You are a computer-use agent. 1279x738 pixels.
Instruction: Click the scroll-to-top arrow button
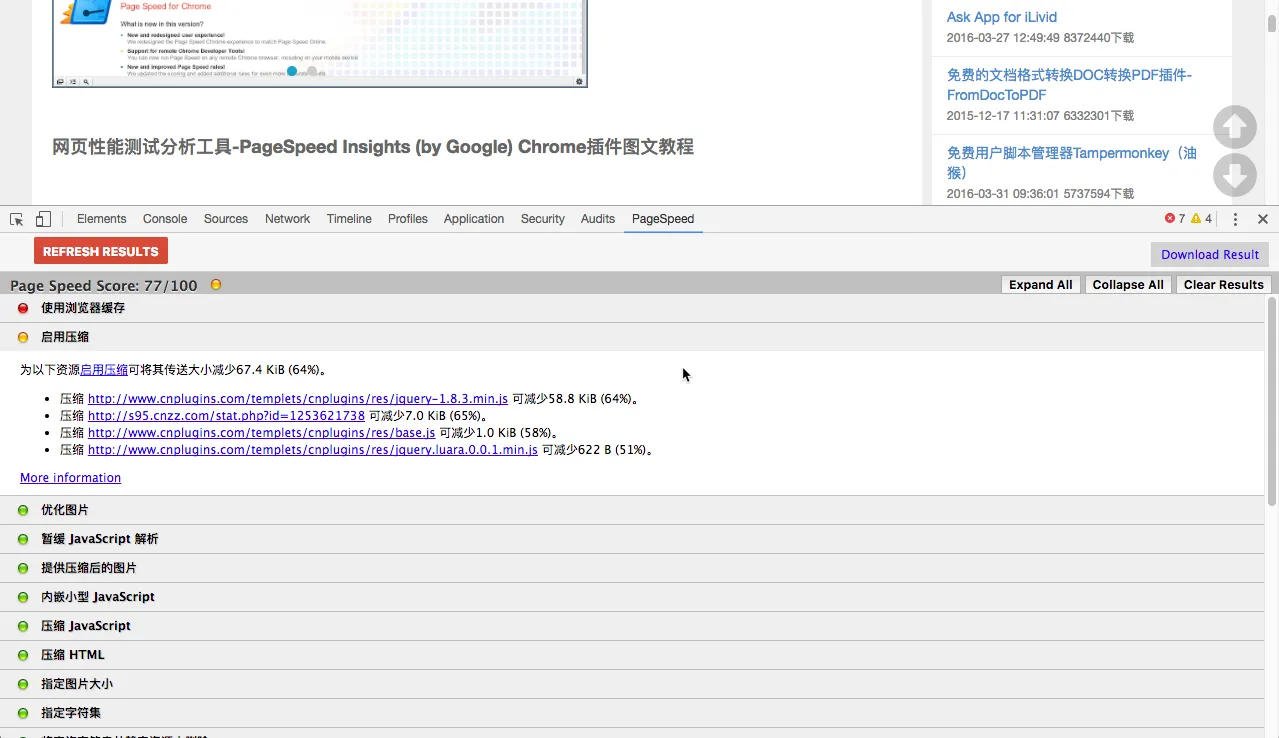tap(1234, 127)
